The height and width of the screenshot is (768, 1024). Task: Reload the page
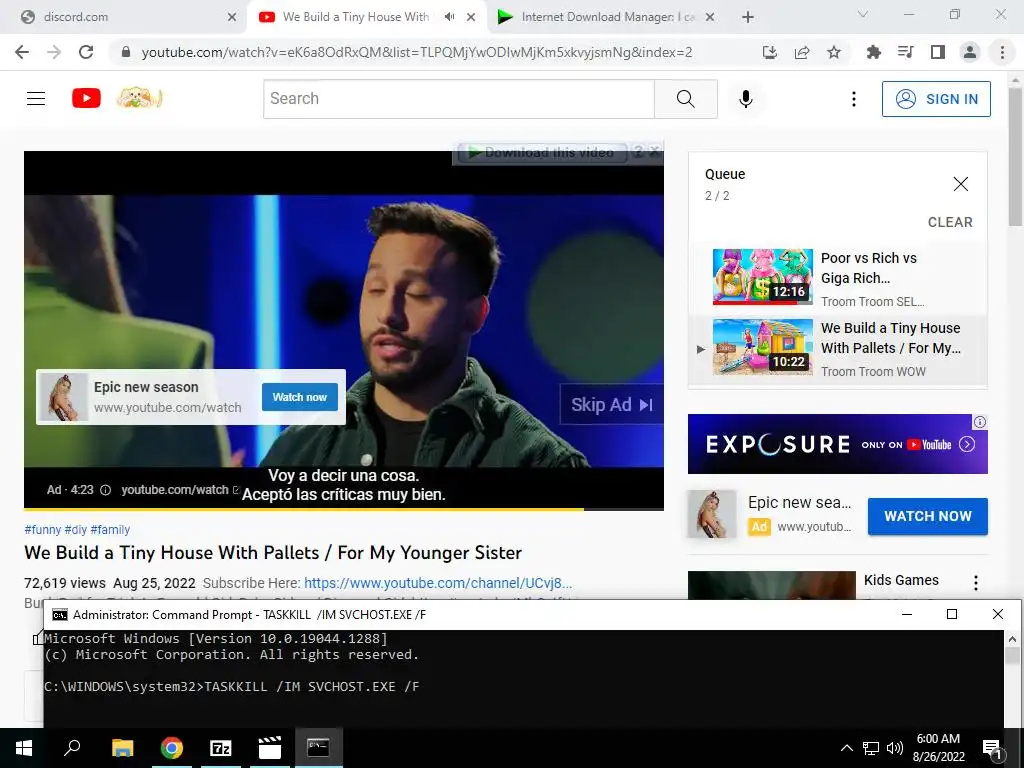tap(86, 52)
